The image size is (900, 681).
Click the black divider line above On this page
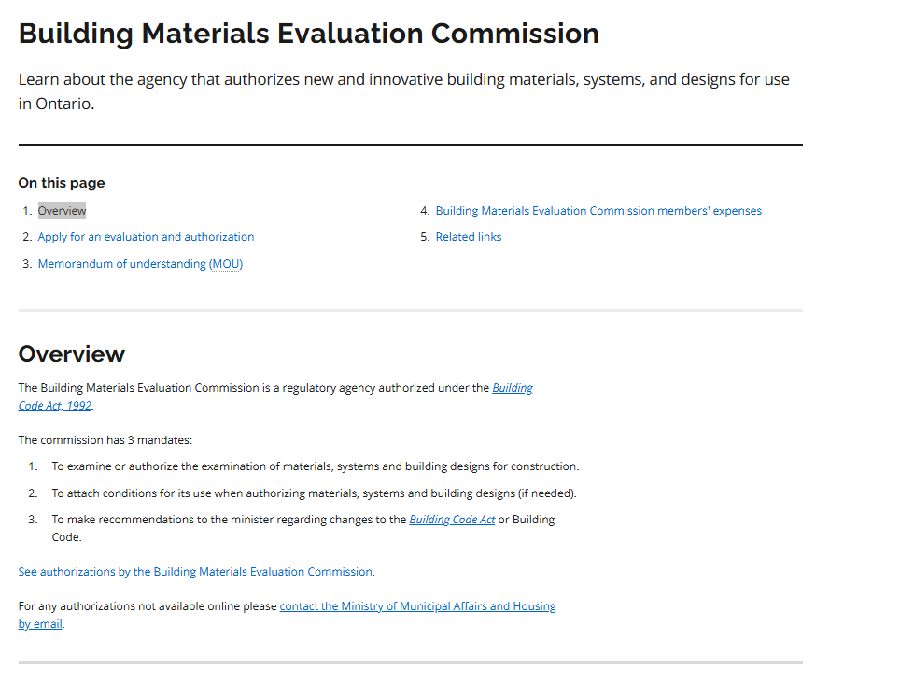click(410, 145)
